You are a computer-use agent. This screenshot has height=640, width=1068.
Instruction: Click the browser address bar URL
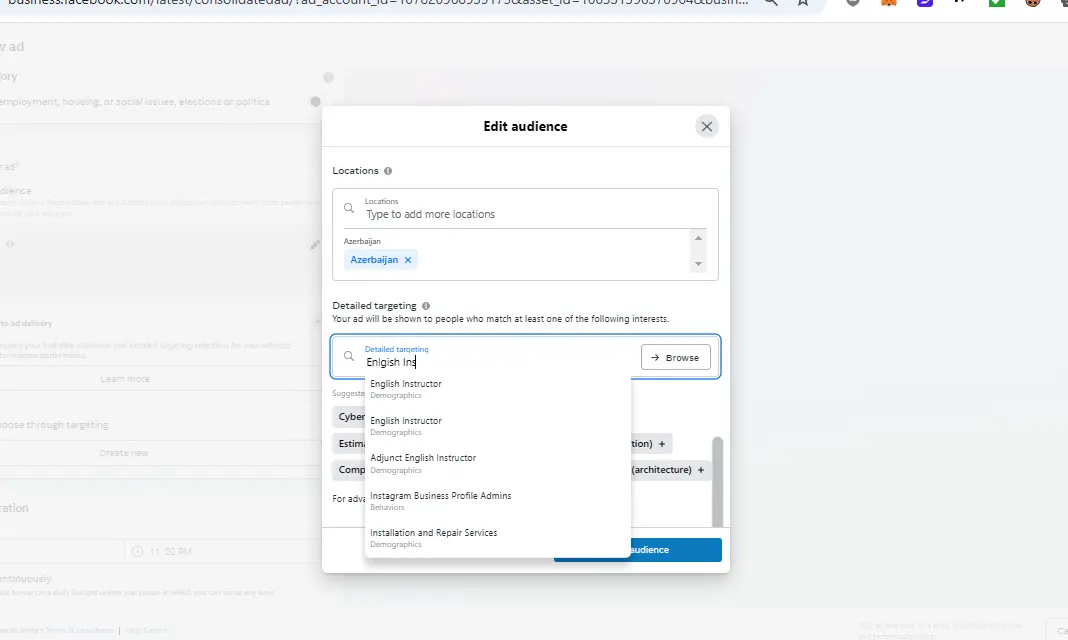click(378, 3)
